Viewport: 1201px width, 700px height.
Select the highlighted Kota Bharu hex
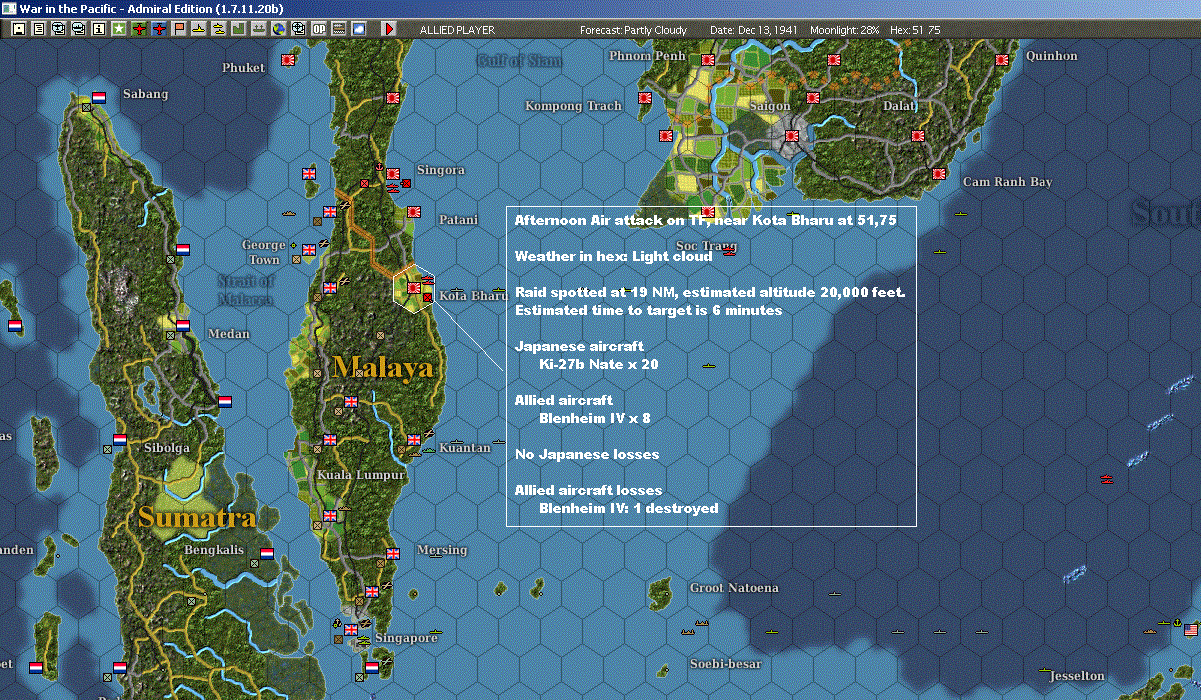[x=414, y=289]
